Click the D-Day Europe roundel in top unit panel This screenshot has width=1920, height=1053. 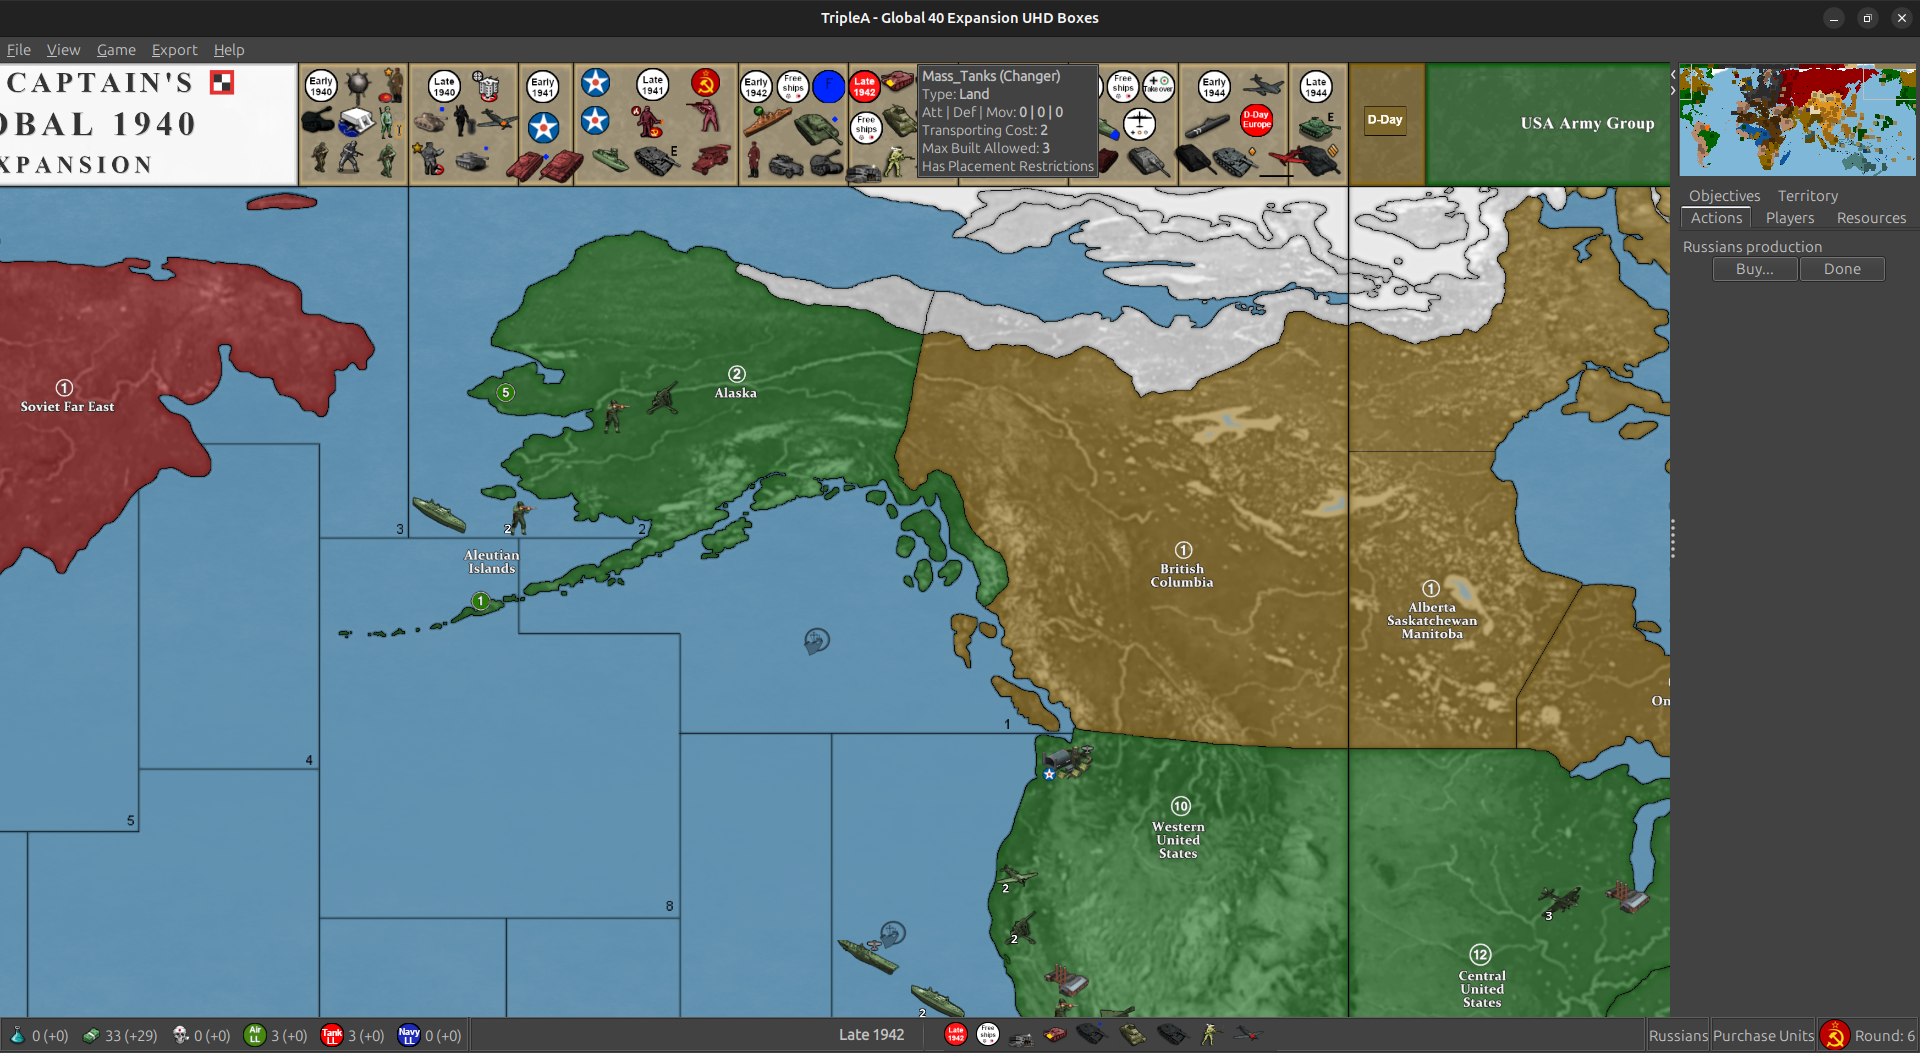pos(1257,121)
